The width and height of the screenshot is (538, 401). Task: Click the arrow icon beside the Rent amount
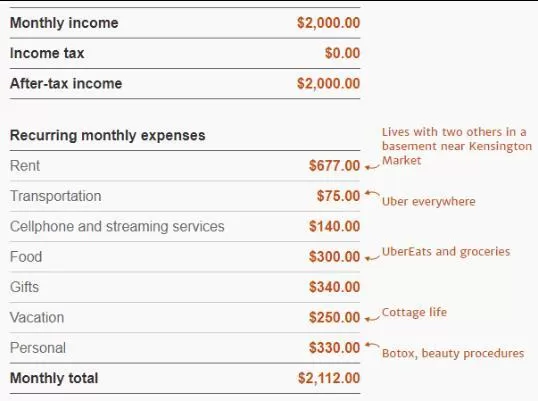[x=372, y=167]
